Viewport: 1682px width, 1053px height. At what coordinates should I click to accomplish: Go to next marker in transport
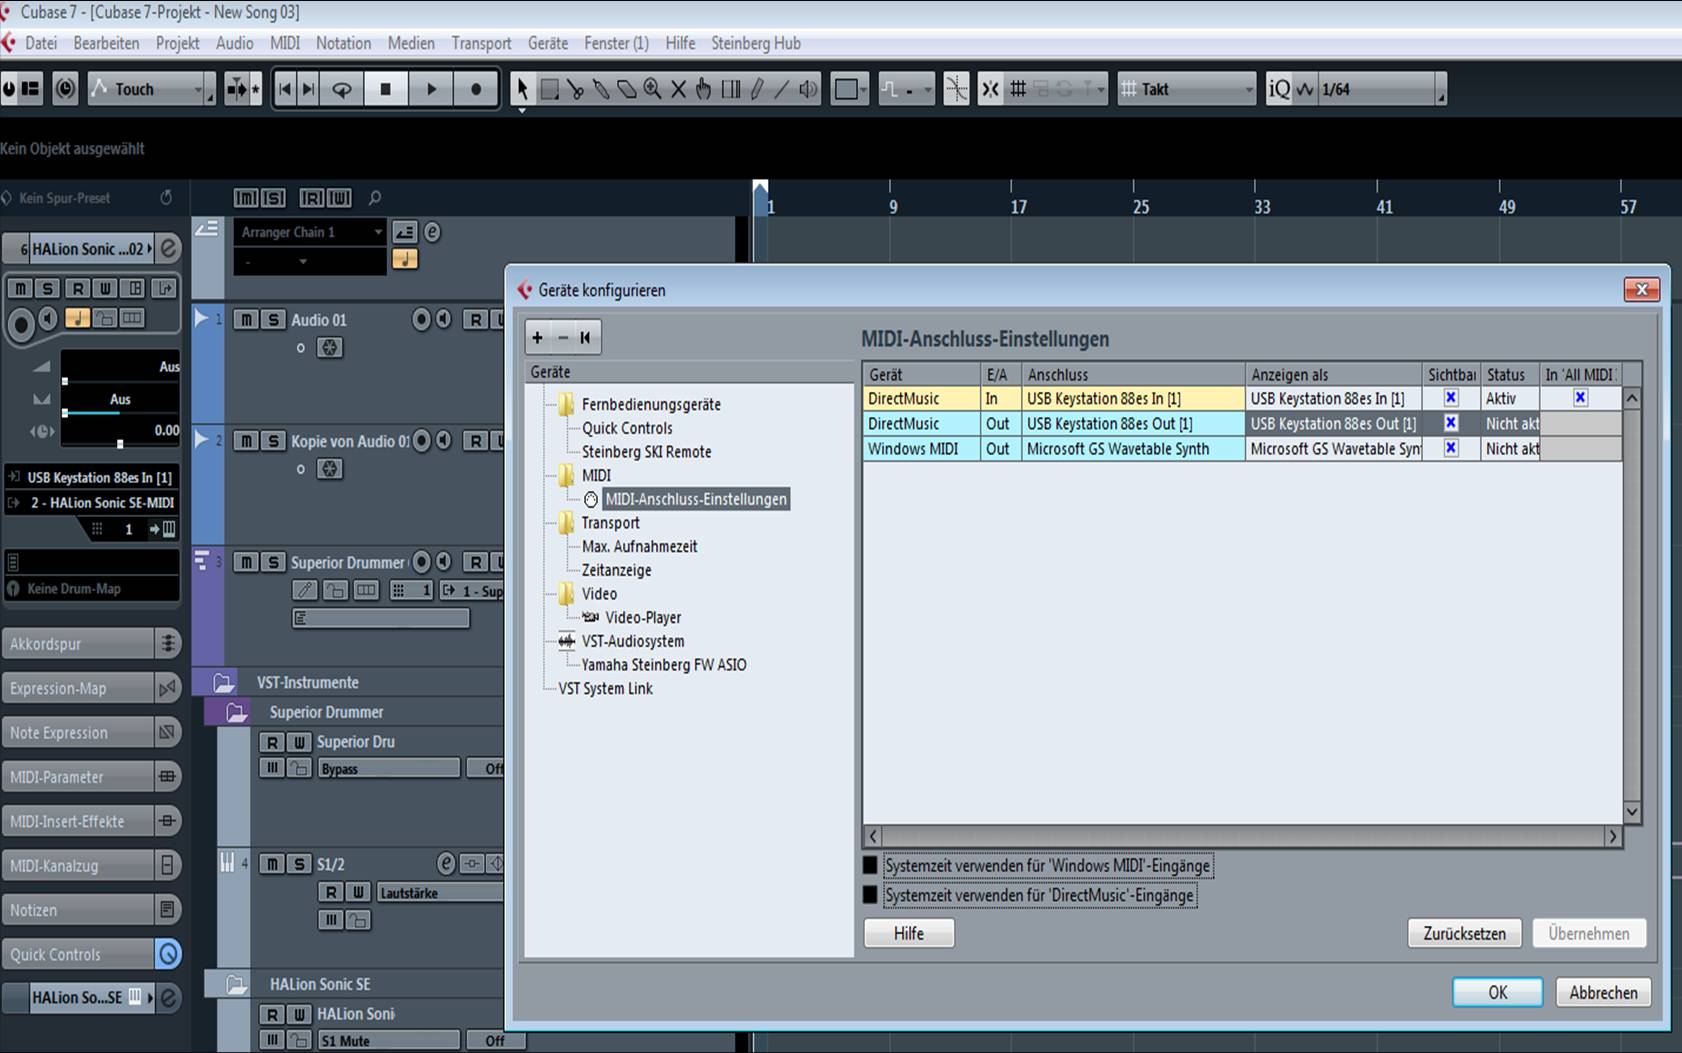[x=309, y=89]
